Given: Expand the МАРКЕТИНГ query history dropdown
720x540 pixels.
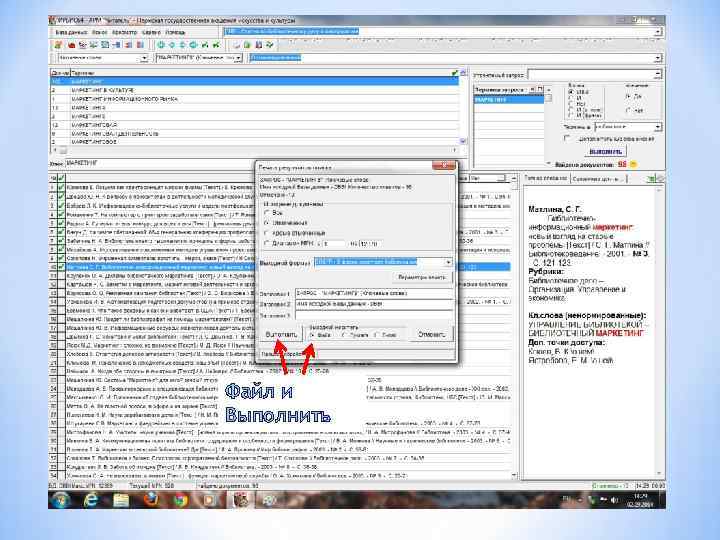Looking at the screenshot, I should coord(238,58).
